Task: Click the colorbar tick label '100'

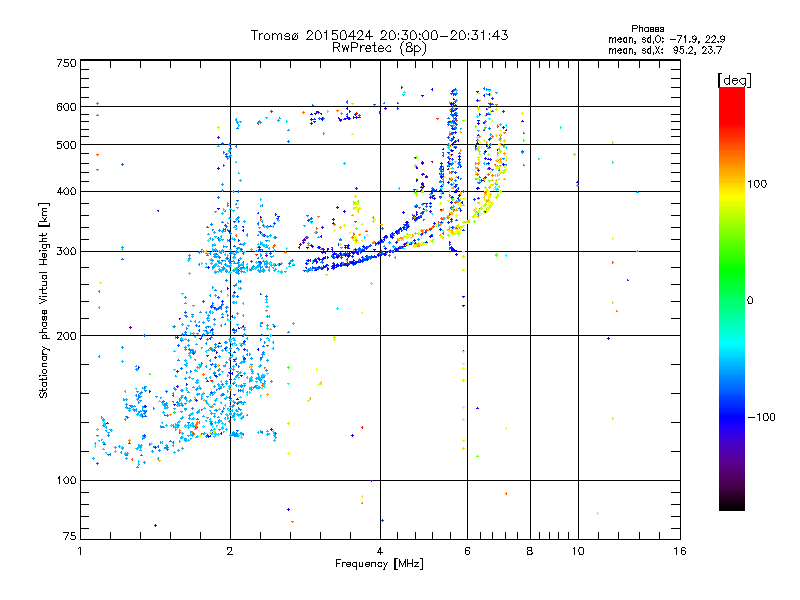Action: pyautogui.click(x=757, y=184)
